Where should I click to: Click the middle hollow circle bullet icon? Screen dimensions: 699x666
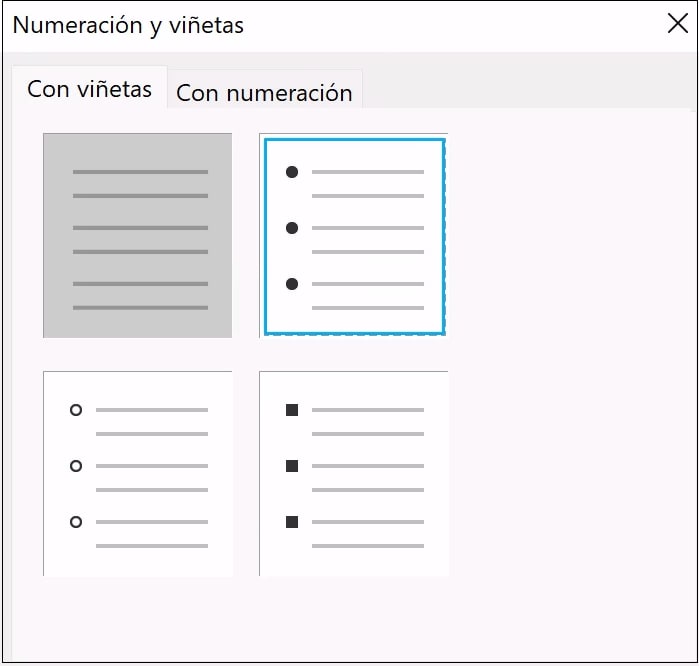[x=76, y=466]
